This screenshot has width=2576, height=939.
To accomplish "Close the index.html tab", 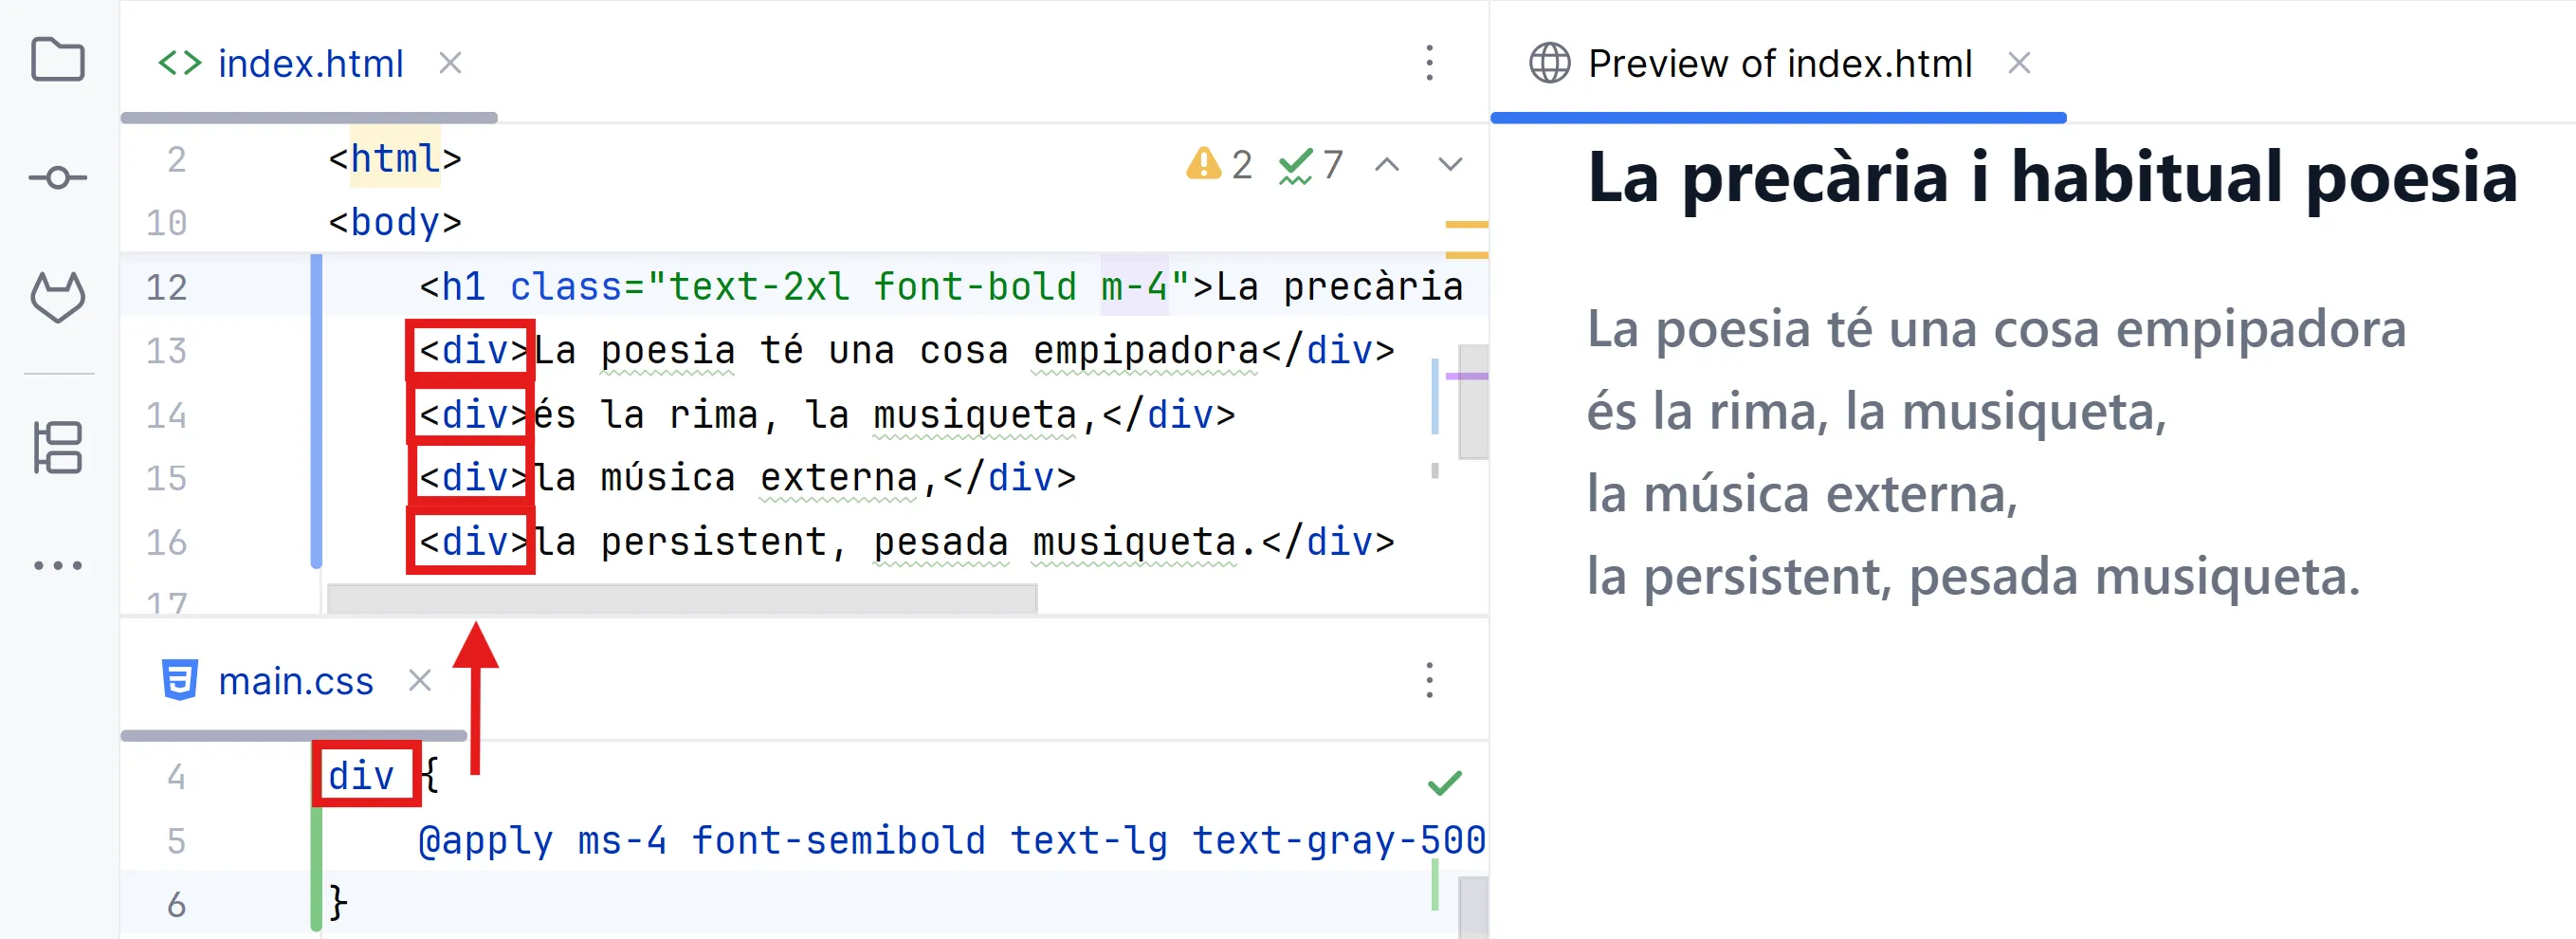I will [x=450, y=64].
